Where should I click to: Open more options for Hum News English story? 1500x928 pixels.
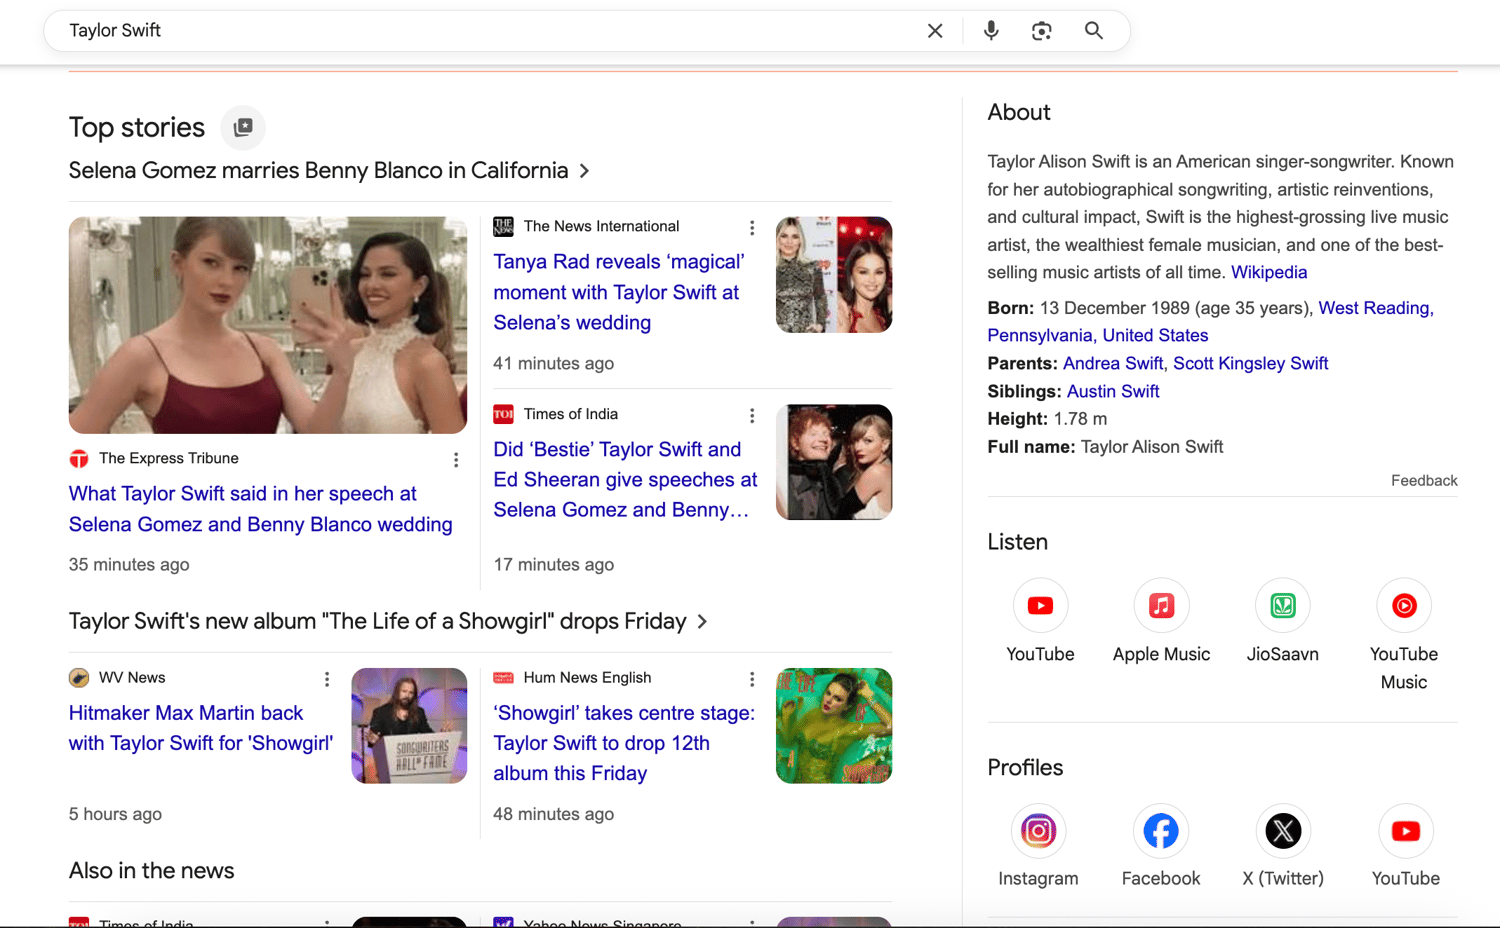click(752, 680)
